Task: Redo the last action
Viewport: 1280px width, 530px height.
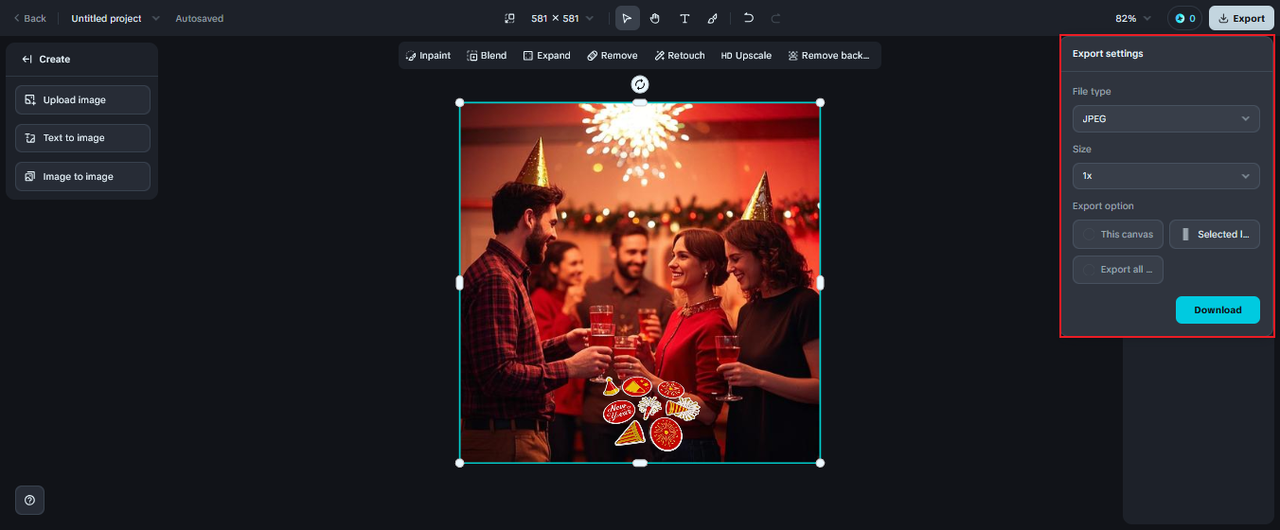Action: coord(776,18)
